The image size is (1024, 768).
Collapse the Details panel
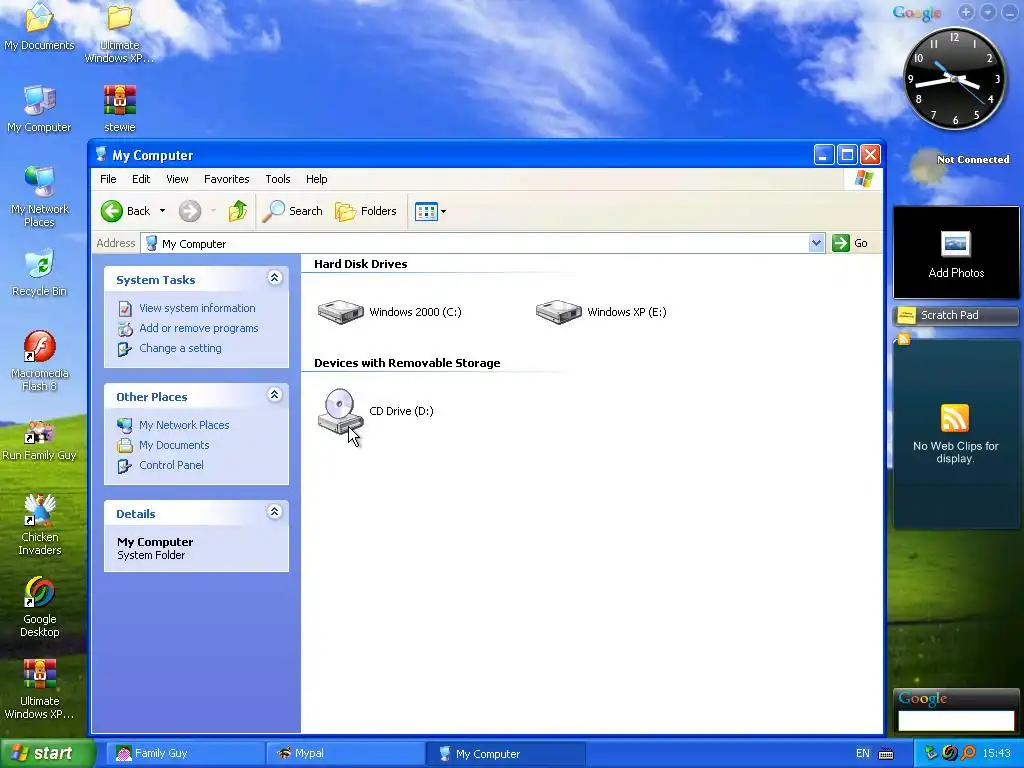click(x=274, y=512)
